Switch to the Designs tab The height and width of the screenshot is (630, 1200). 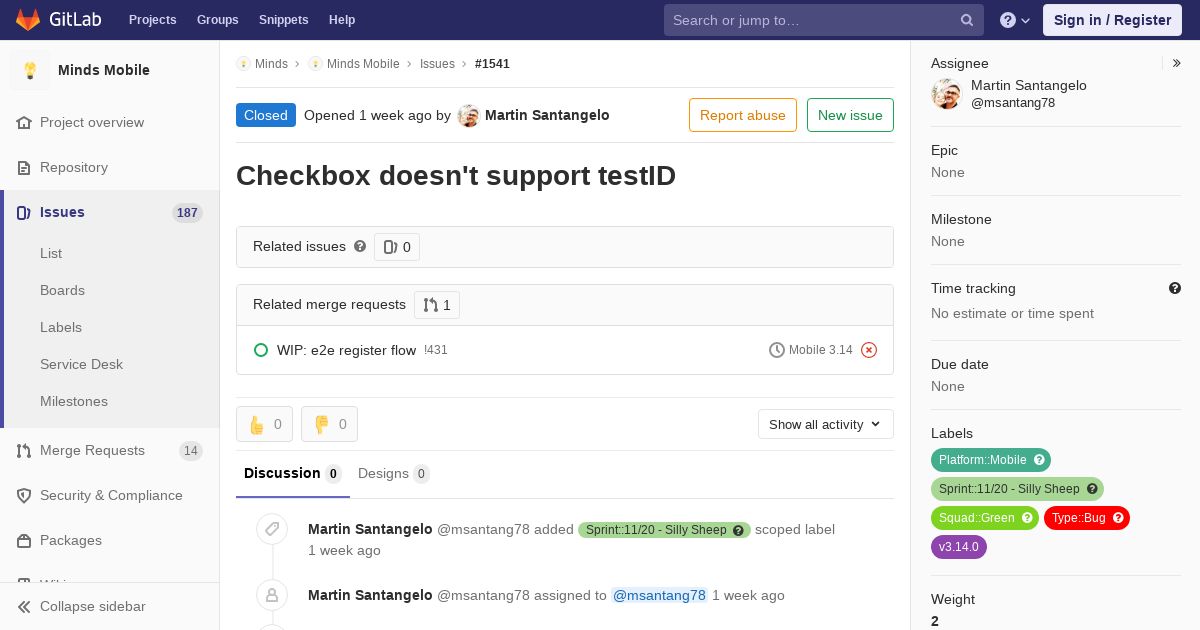tap(394, 473)
